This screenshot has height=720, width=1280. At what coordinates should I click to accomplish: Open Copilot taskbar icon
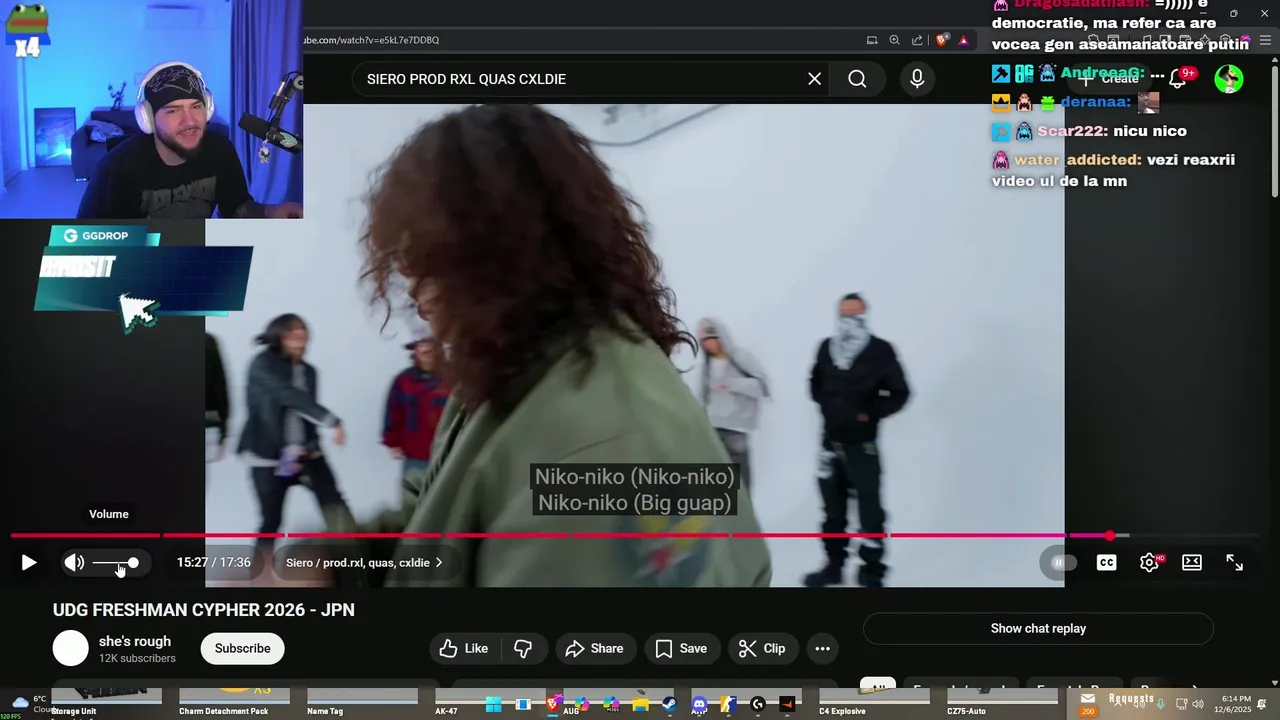point(582,705)
